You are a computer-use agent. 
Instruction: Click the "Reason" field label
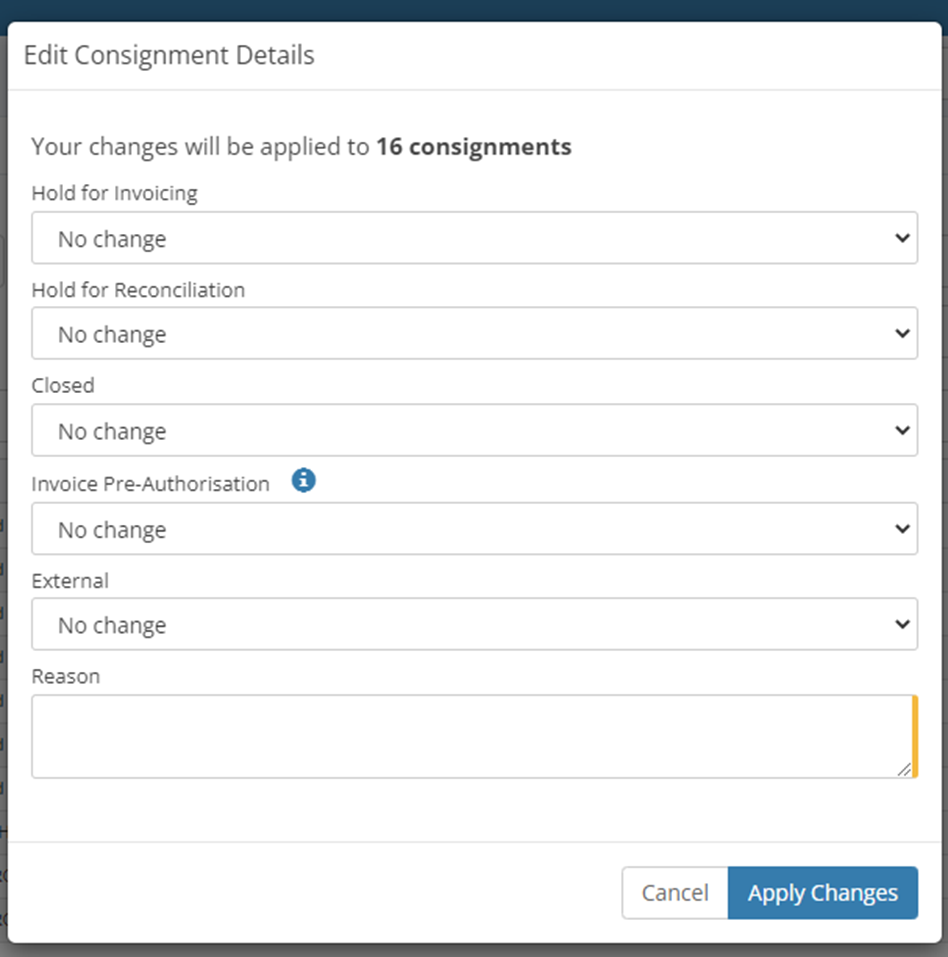point(66,677)
